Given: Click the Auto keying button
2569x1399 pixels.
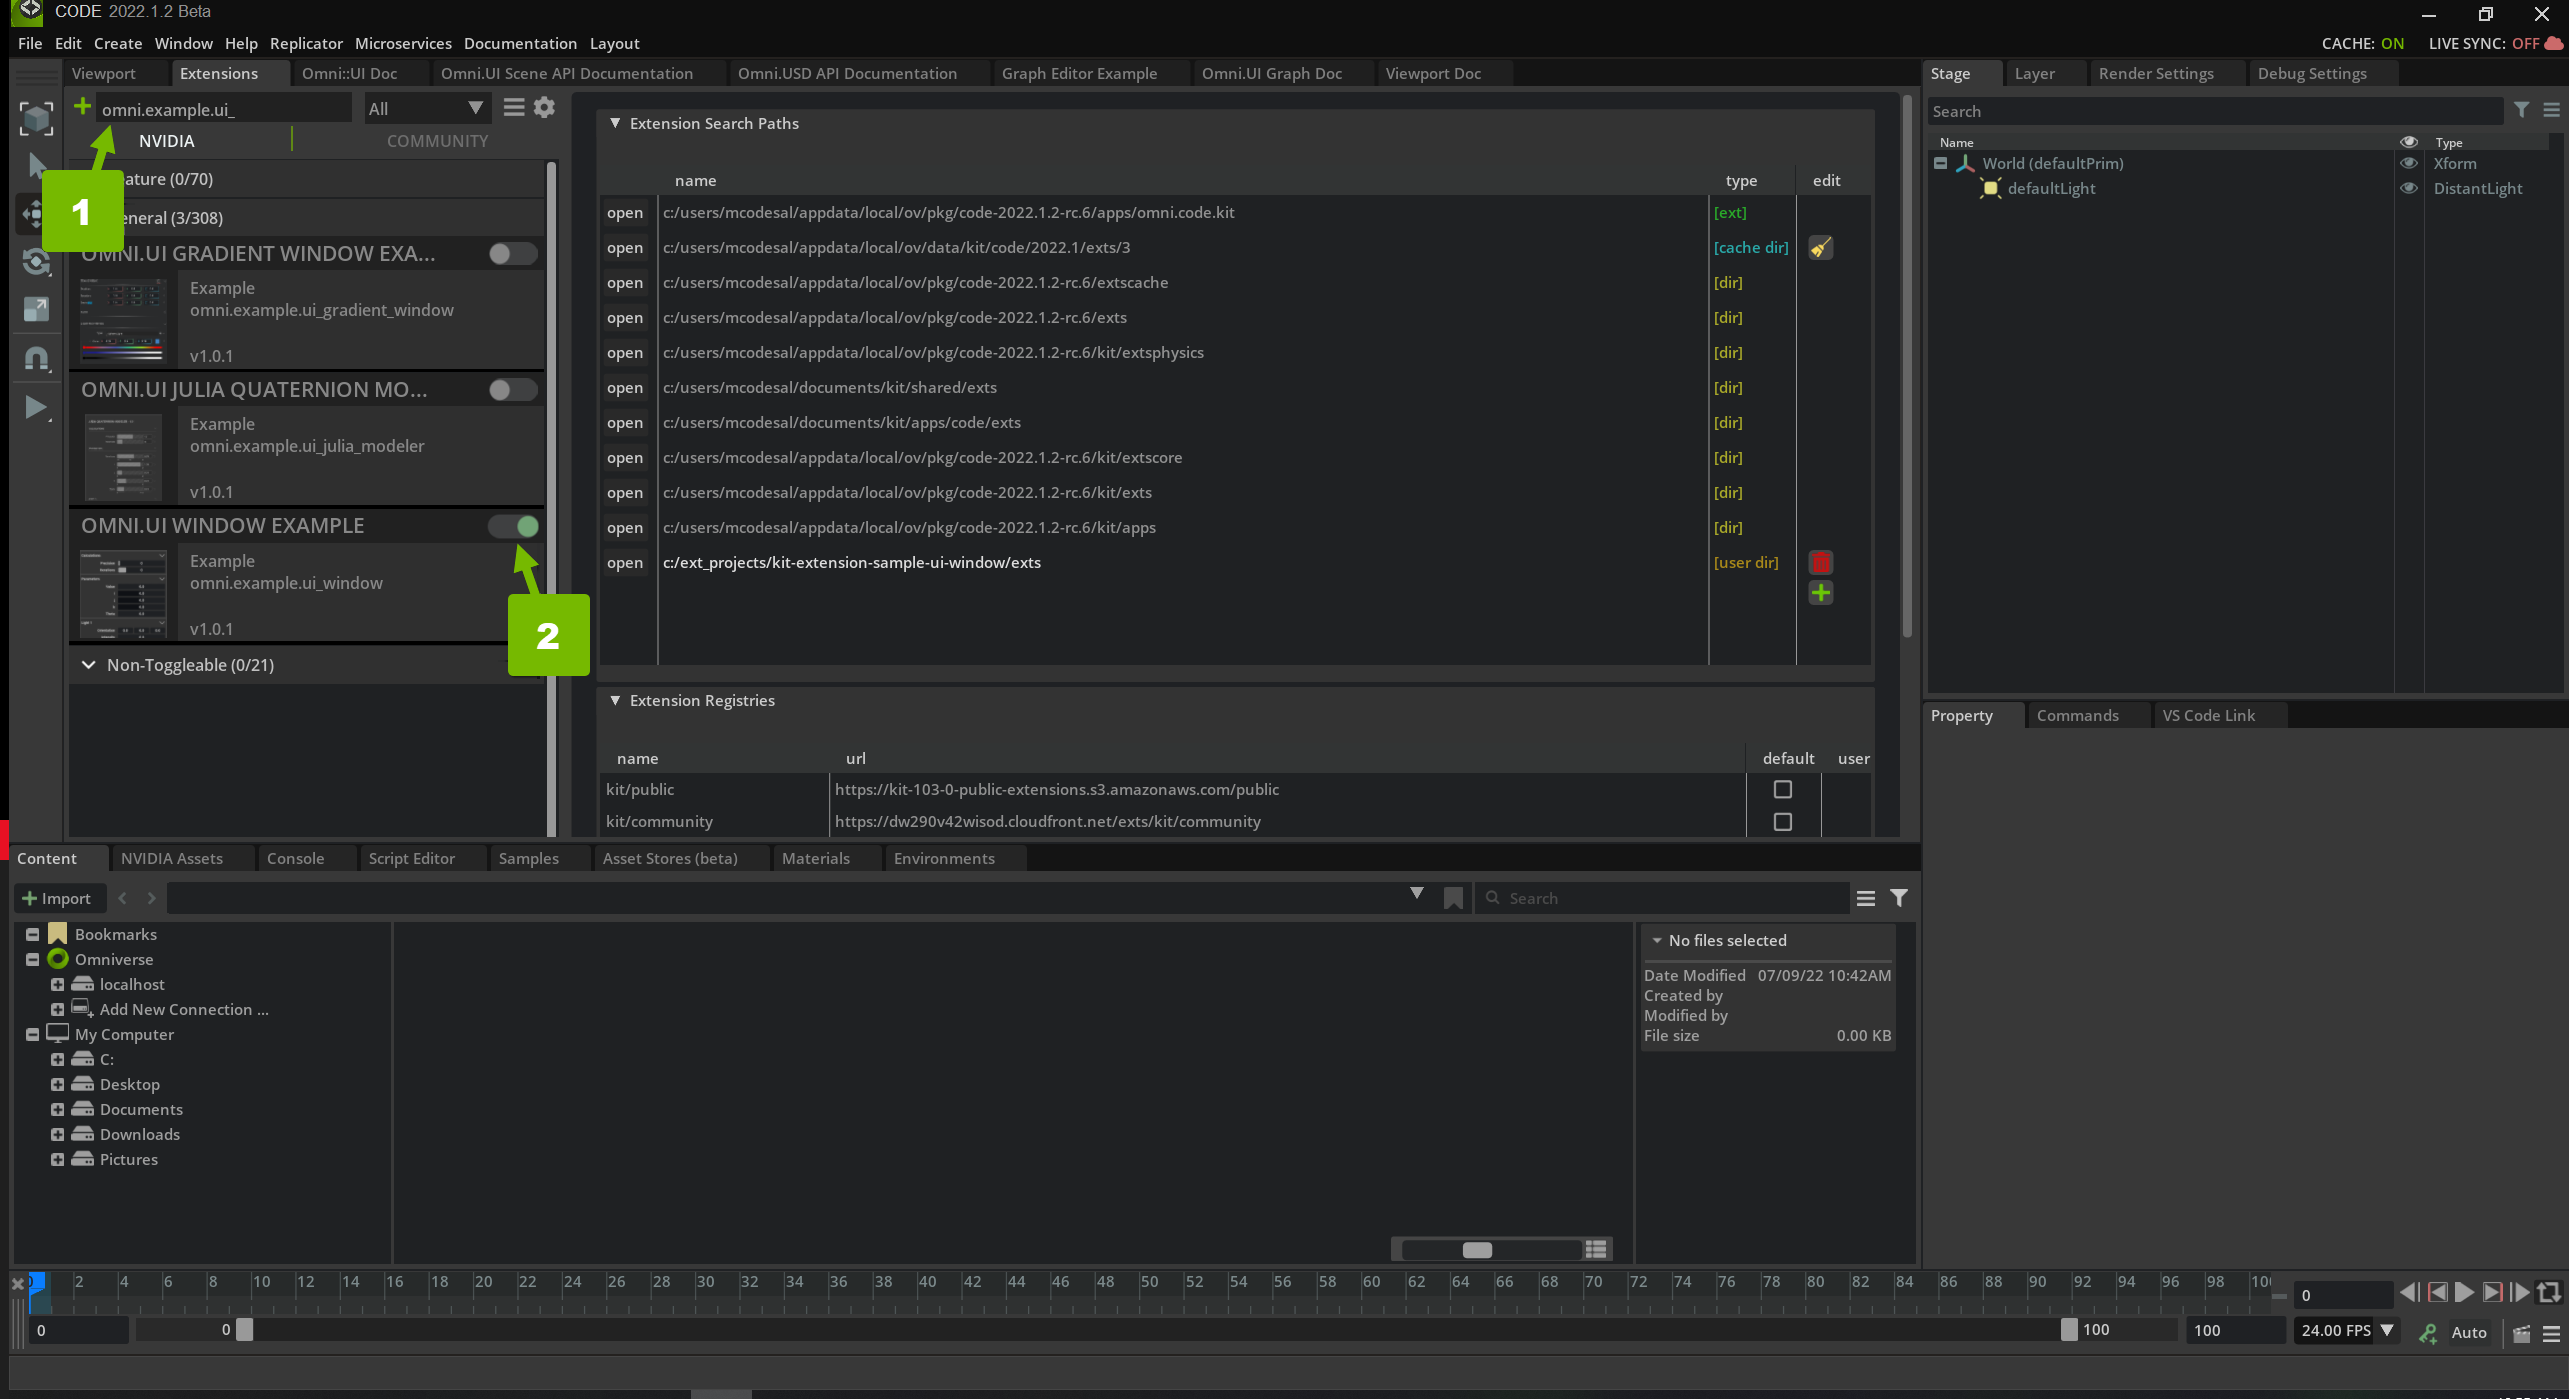Looking at the screenshot, I should [x=2468, y=1333].
